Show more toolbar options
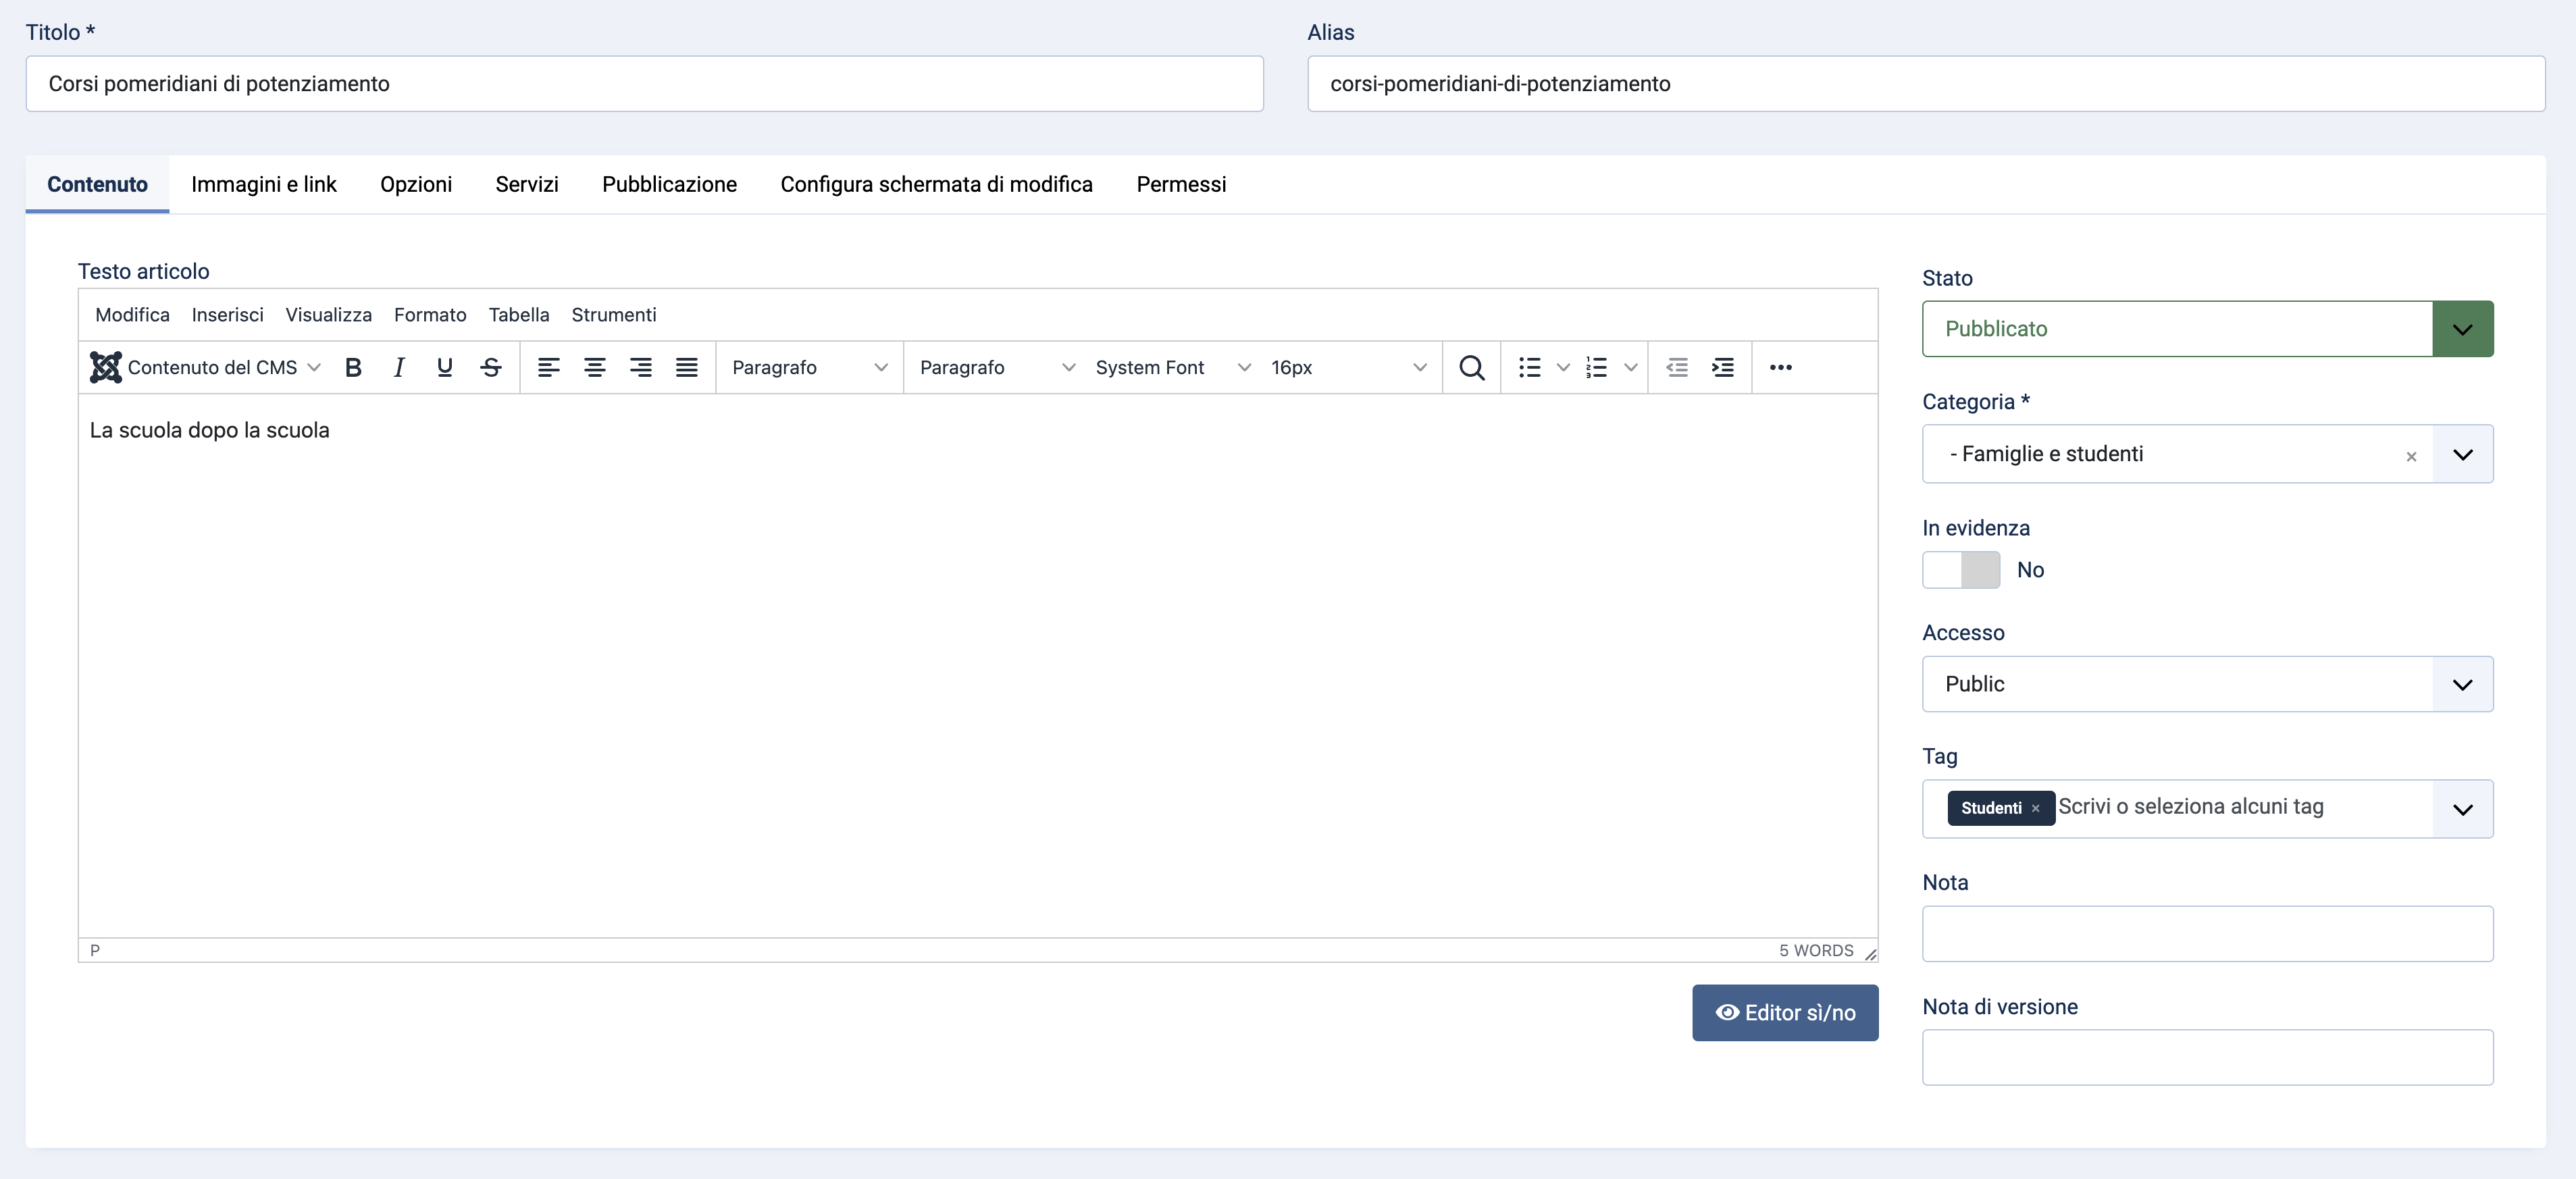This screenshot has height=1179, width=2576. click(1781, 367)
